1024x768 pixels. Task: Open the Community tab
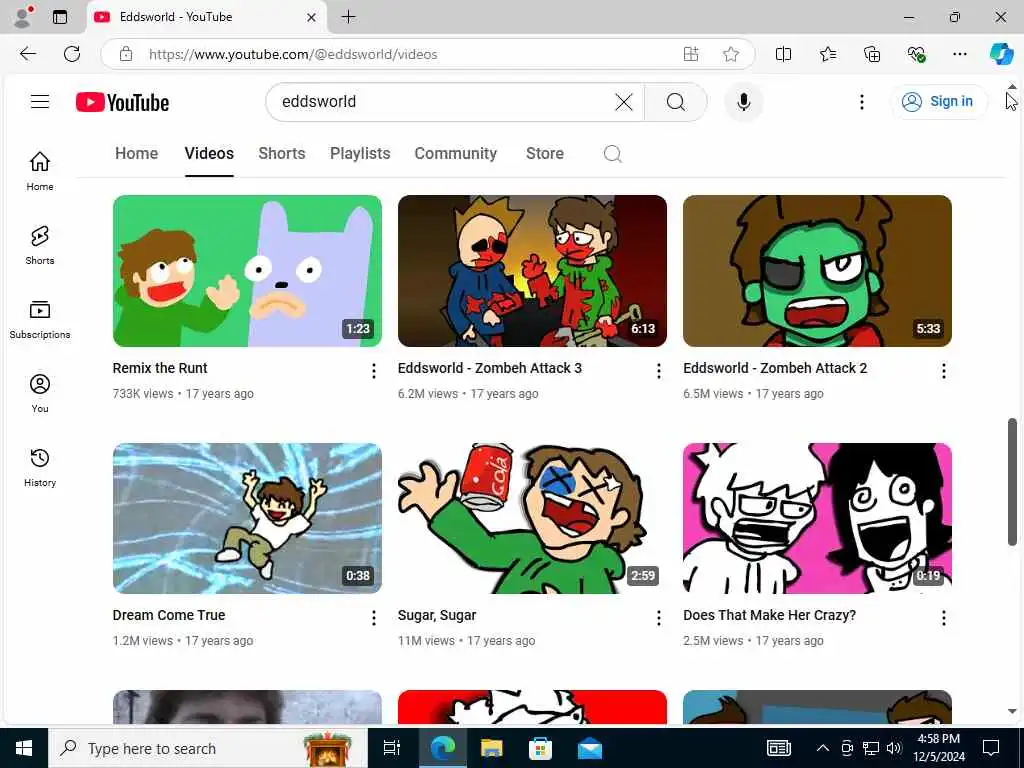tap(456, 153)
